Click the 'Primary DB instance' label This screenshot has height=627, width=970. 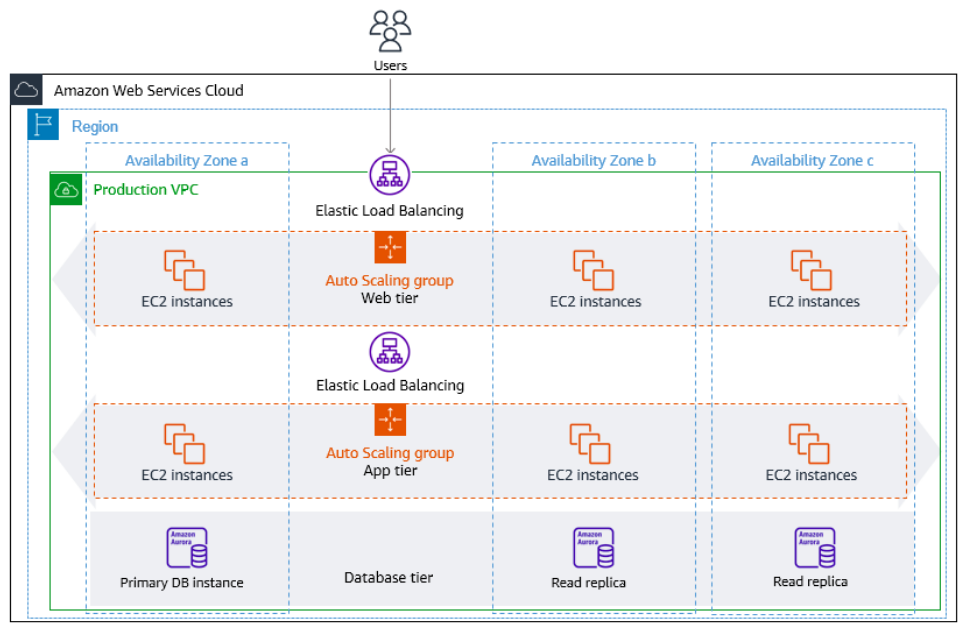click(182, 582)
